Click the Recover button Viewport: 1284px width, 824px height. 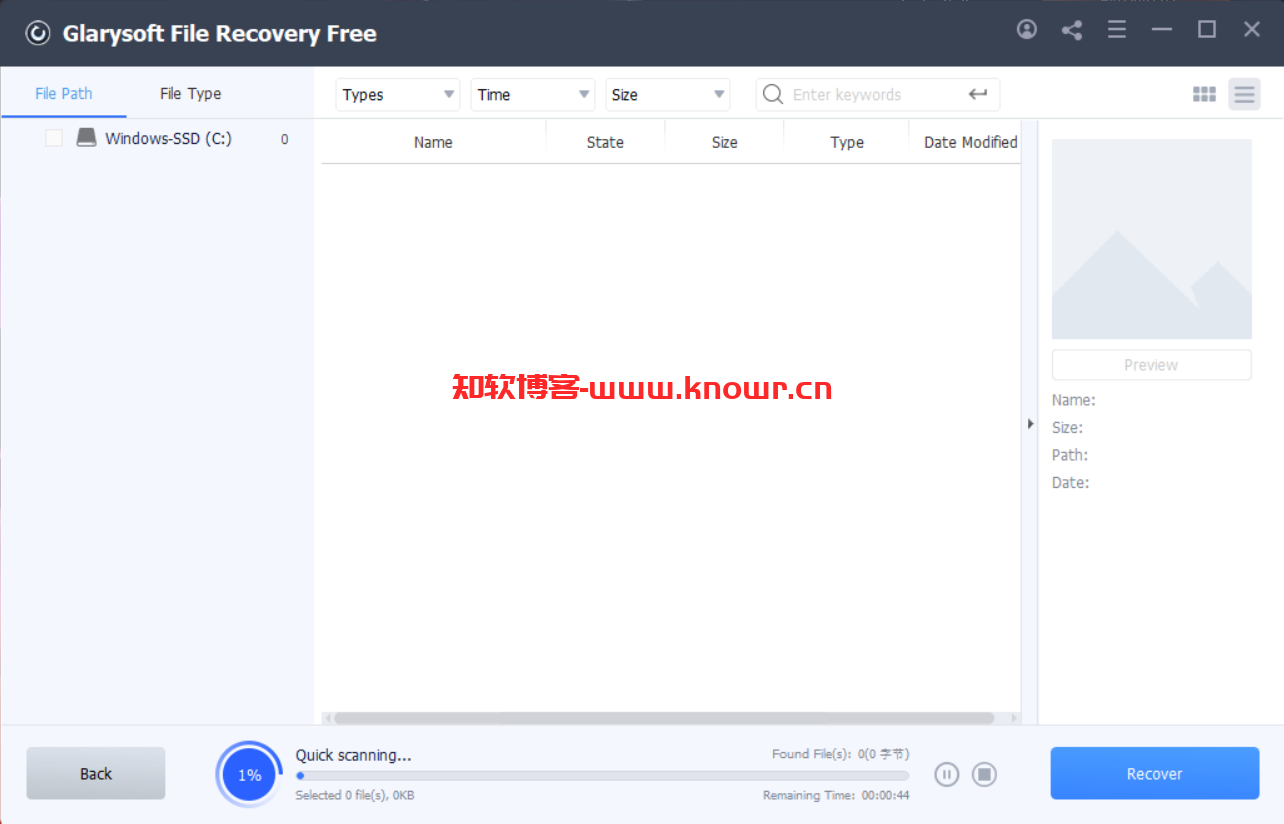coord(1155,773)
